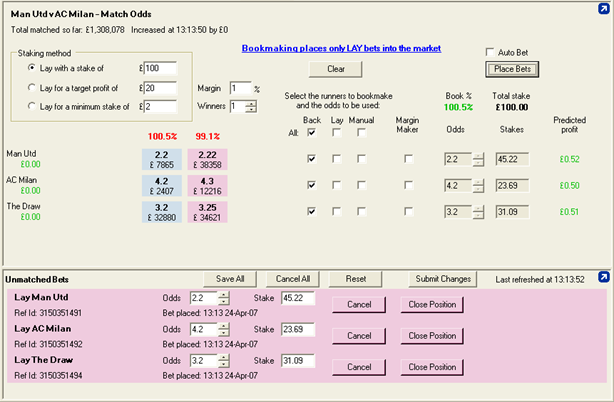Image resolution: width=614 pixels, height=402 pixels.
Task: Select Lay for a target profit of option
Action: tap(32, 88)
